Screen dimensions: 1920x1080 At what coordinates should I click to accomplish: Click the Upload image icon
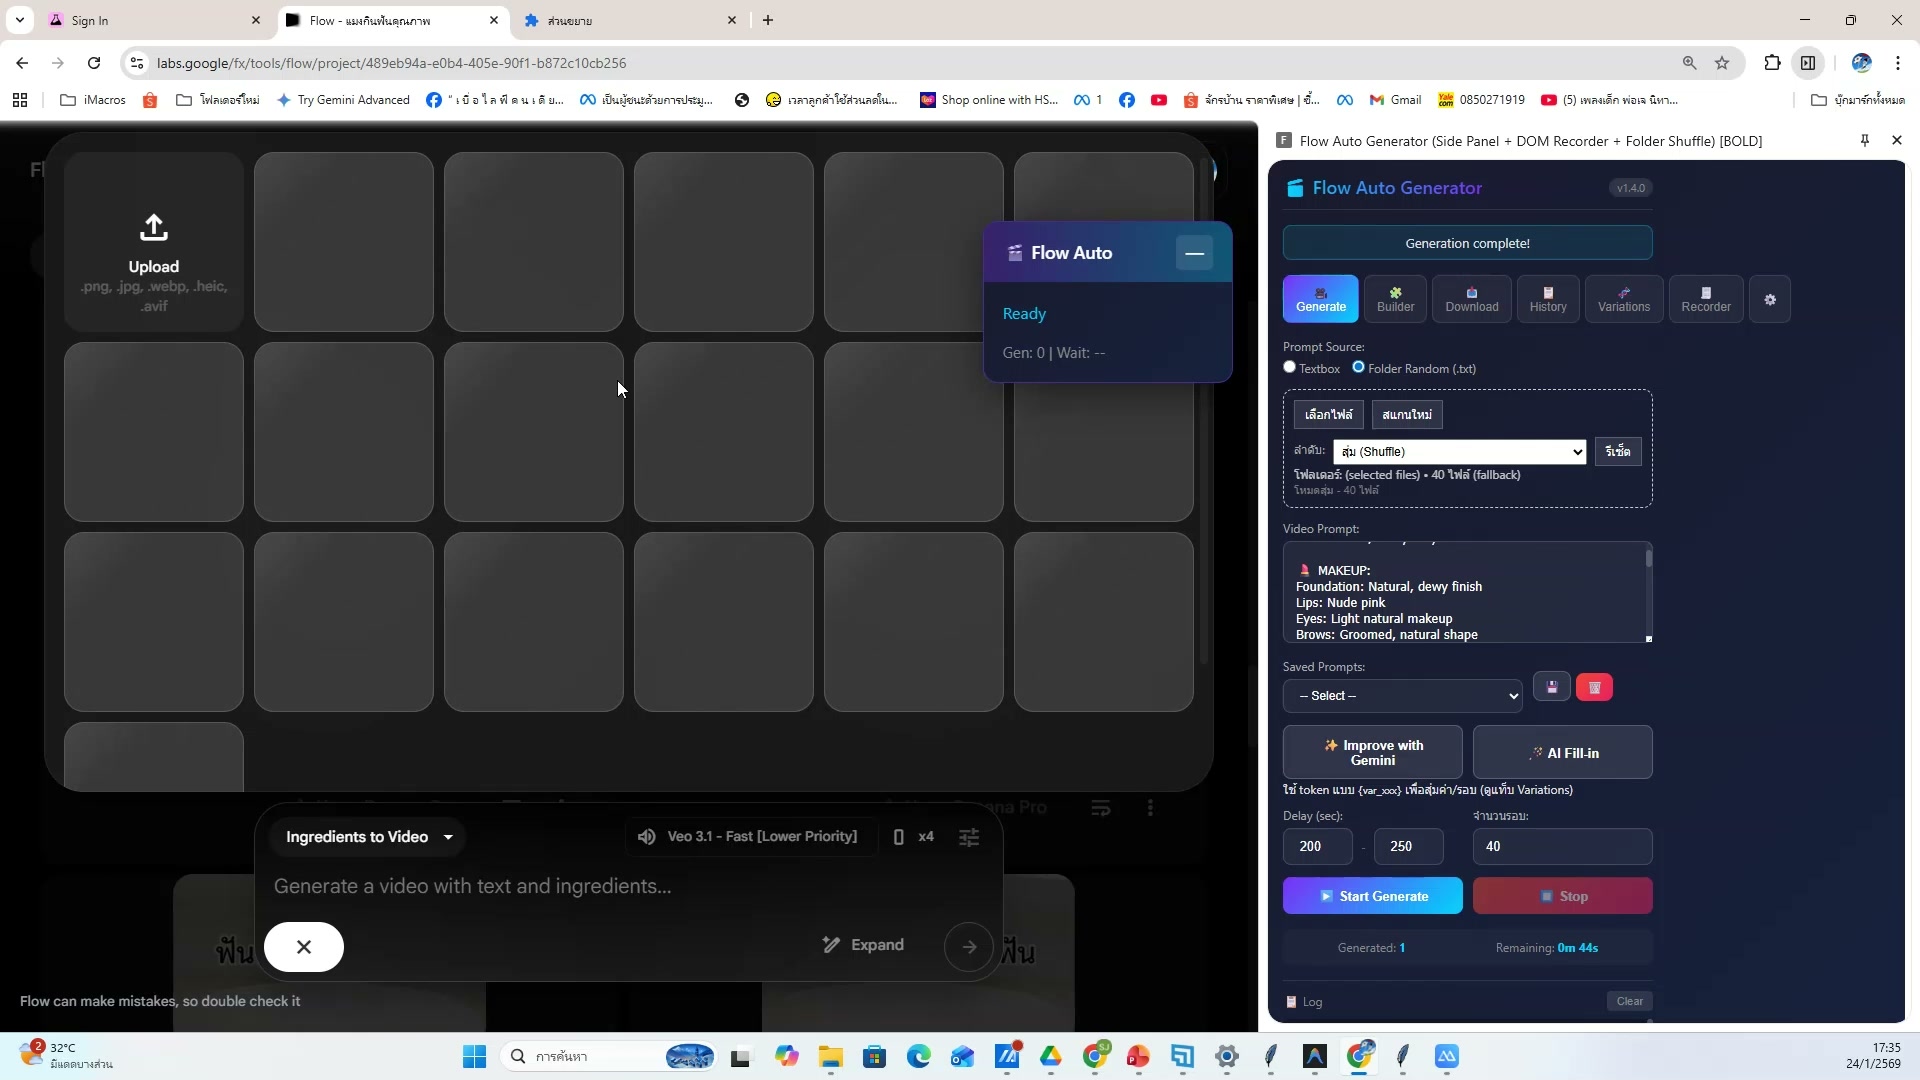pyautogui.click(x=153, y=228)
